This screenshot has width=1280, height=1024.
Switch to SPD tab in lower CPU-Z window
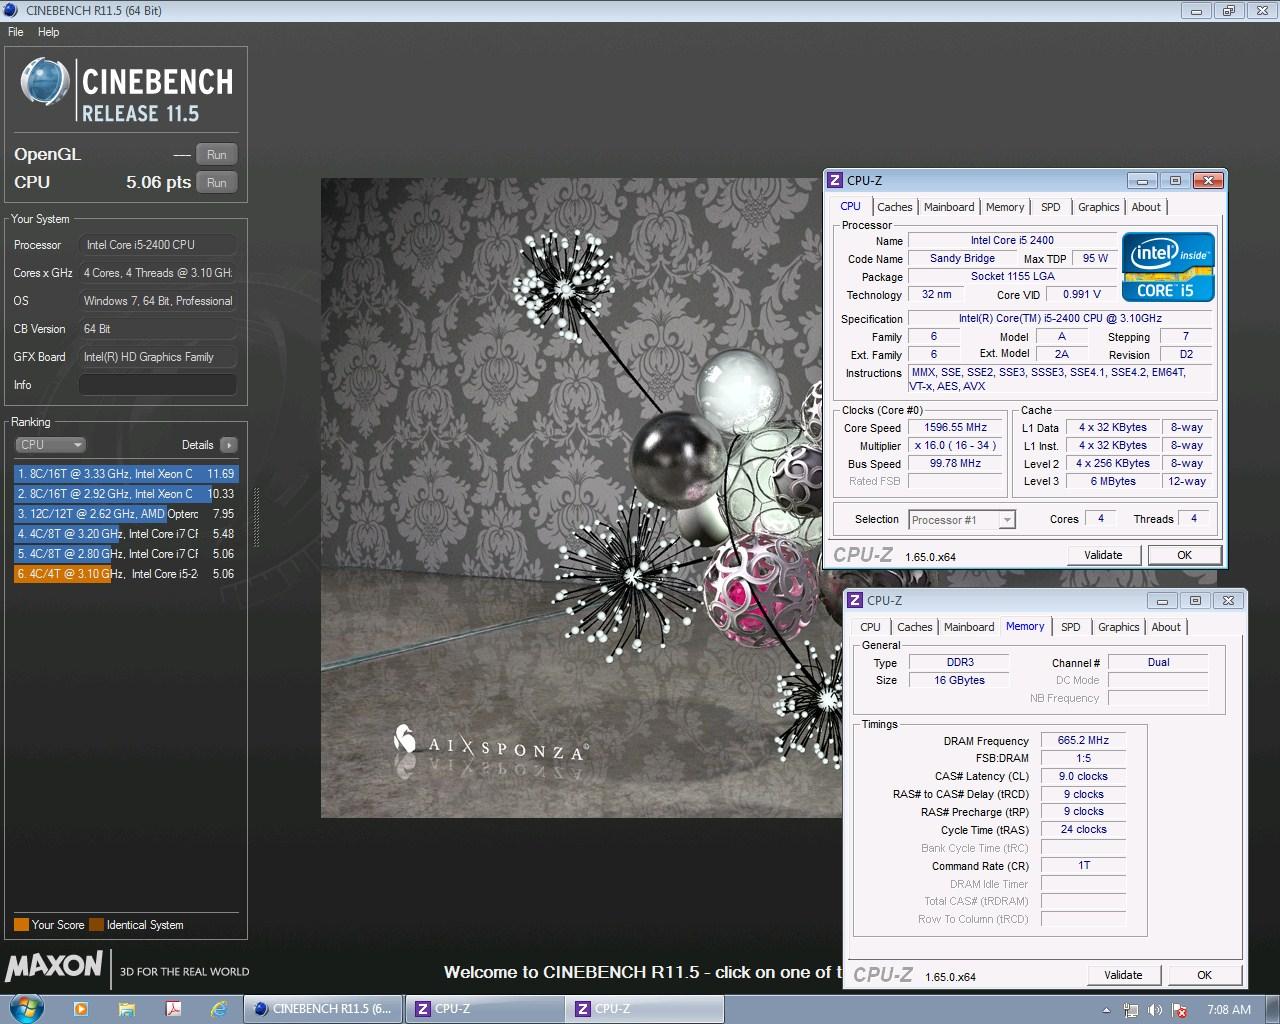pyautogui.click(x=1070, y=627)
